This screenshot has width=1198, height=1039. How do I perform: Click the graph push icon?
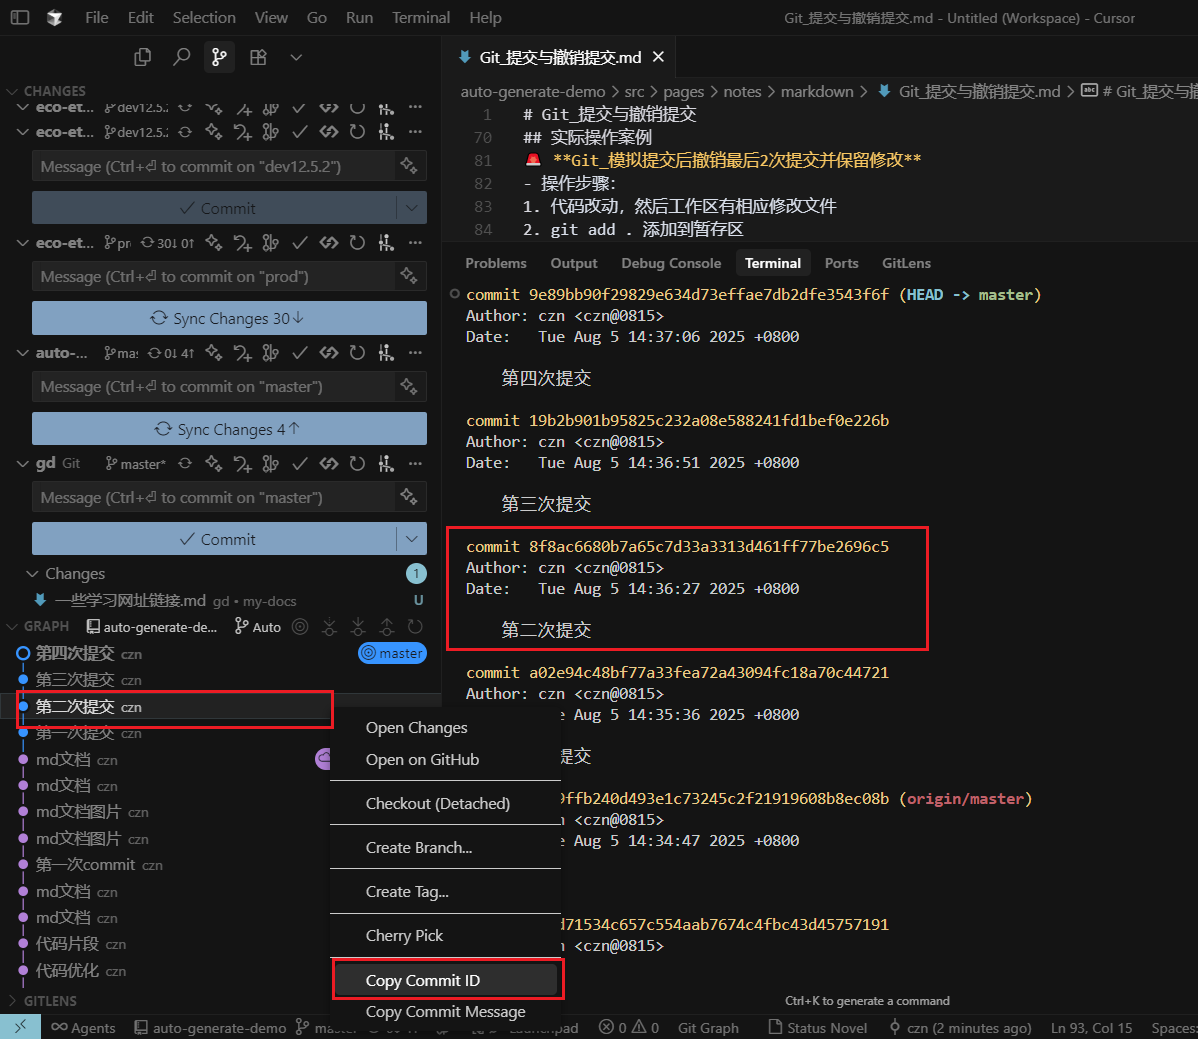[x=387, y=627]
